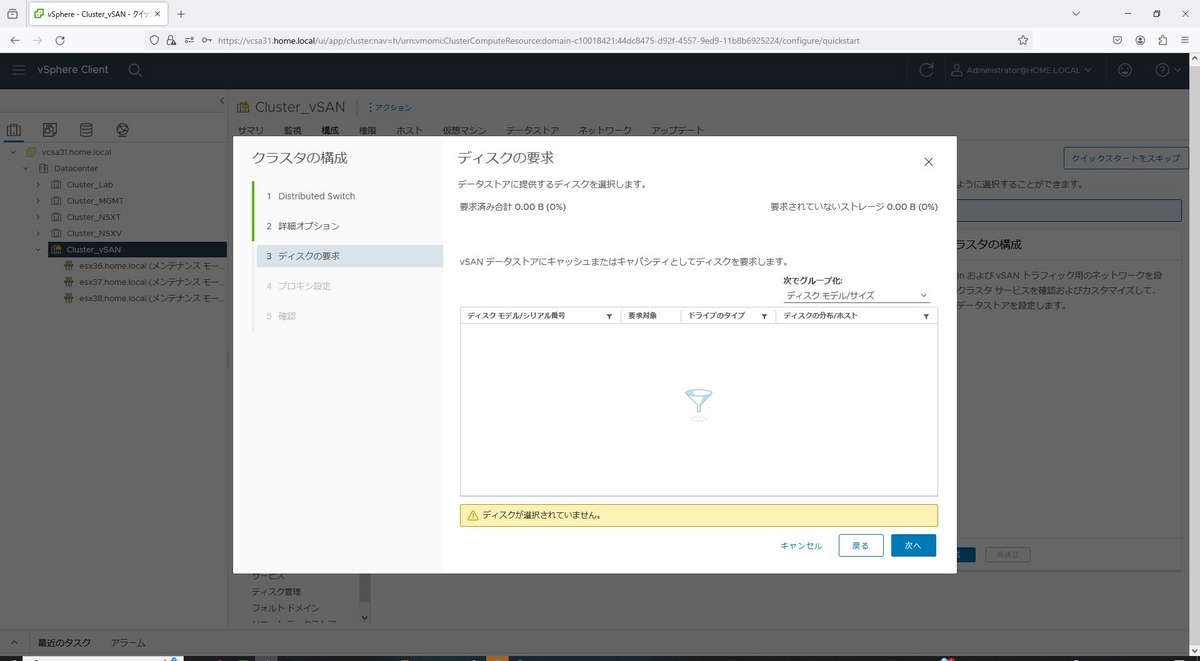
Task: Open the vSphere Client search icon
Action: click(x=135, y=70)
